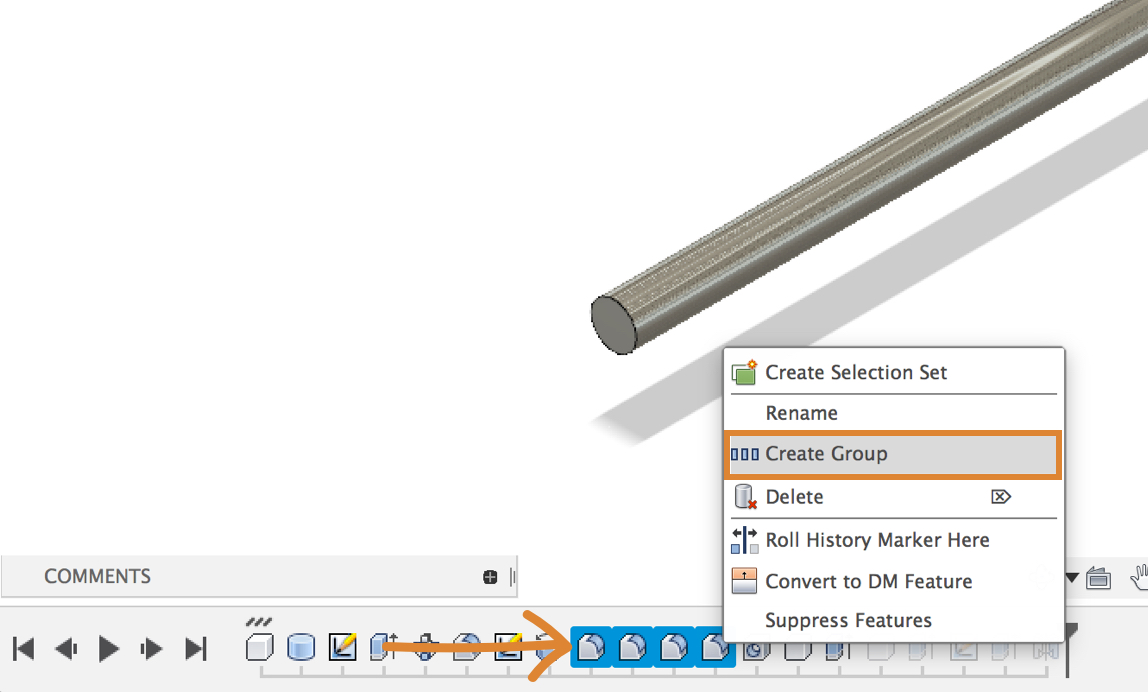The image size is (1148, 692).
Task: Choose Create Group from the context menu
Action: click(x=892, y=454)
